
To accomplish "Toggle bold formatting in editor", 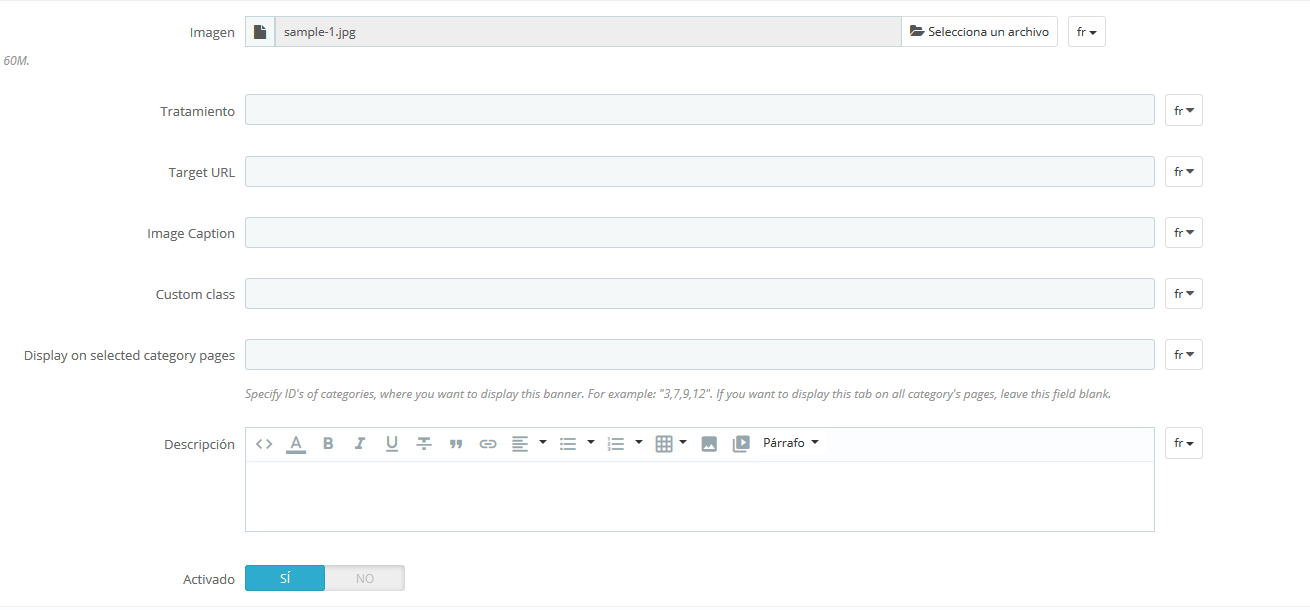I will tap(328, 444).
